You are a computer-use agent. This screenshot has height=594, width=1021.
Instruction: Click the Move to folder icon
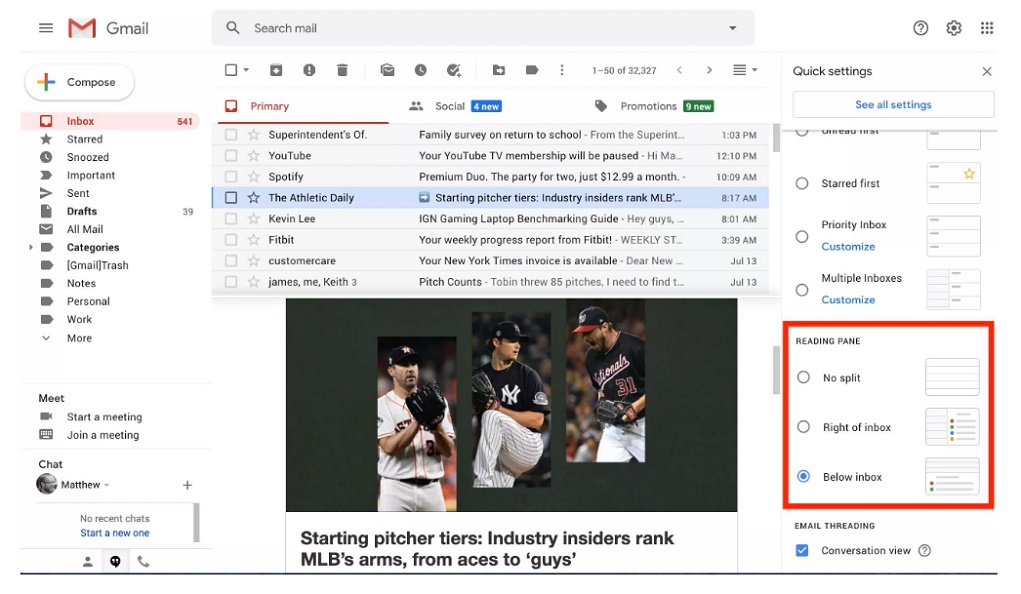[499, 70]
